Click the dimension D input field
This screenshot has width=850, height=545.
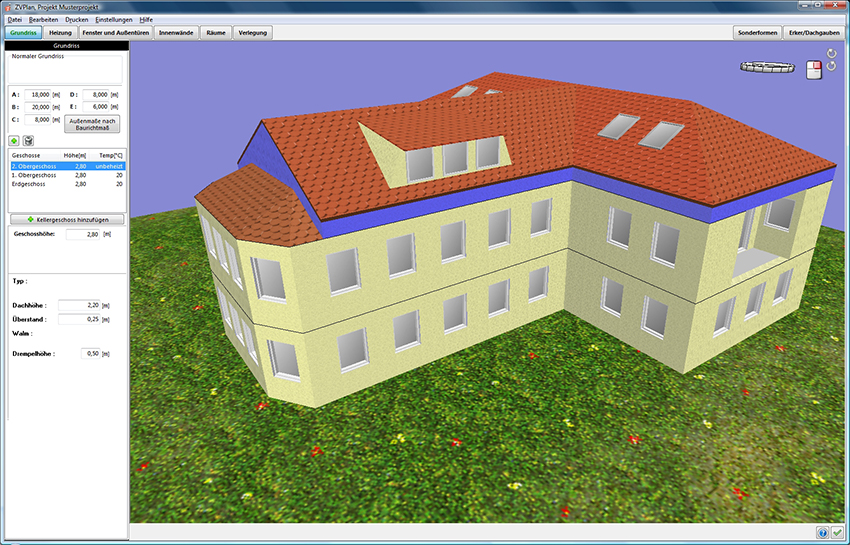[x=96, y=94]
